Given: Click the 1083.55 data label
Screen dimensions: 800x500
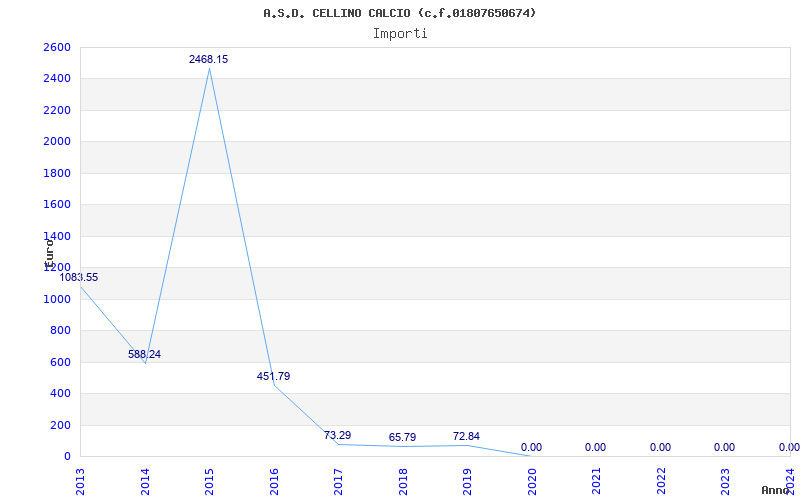Looking at the screenshot, I should pyautogui.click(x=79, y=278).
